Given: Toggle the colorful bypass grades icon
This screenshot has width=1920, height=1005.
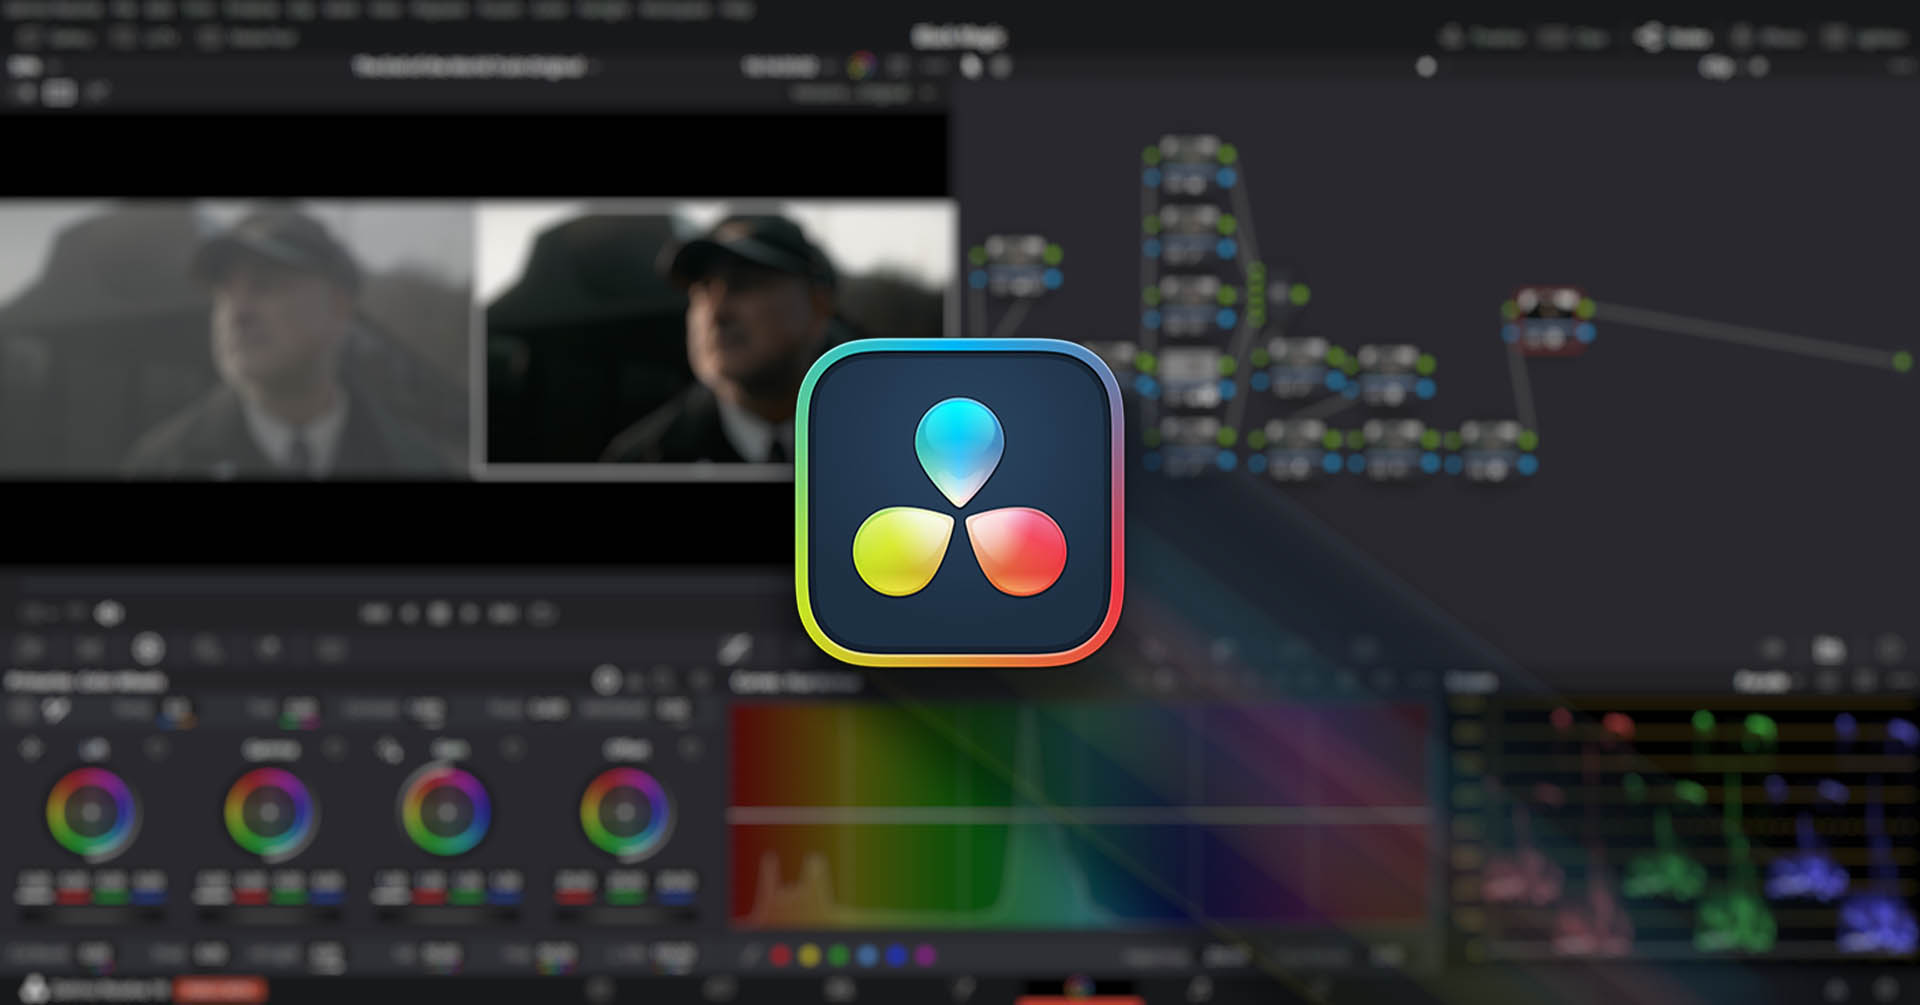Looking at the screenshot, I should pos(860,67).
